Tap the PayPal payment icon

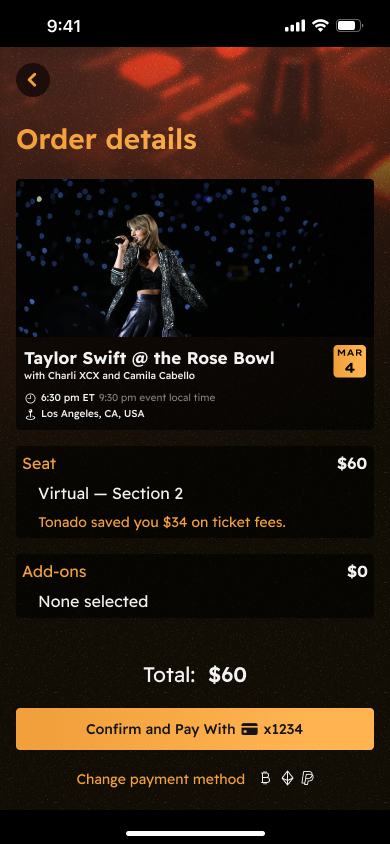pos(308,778)
